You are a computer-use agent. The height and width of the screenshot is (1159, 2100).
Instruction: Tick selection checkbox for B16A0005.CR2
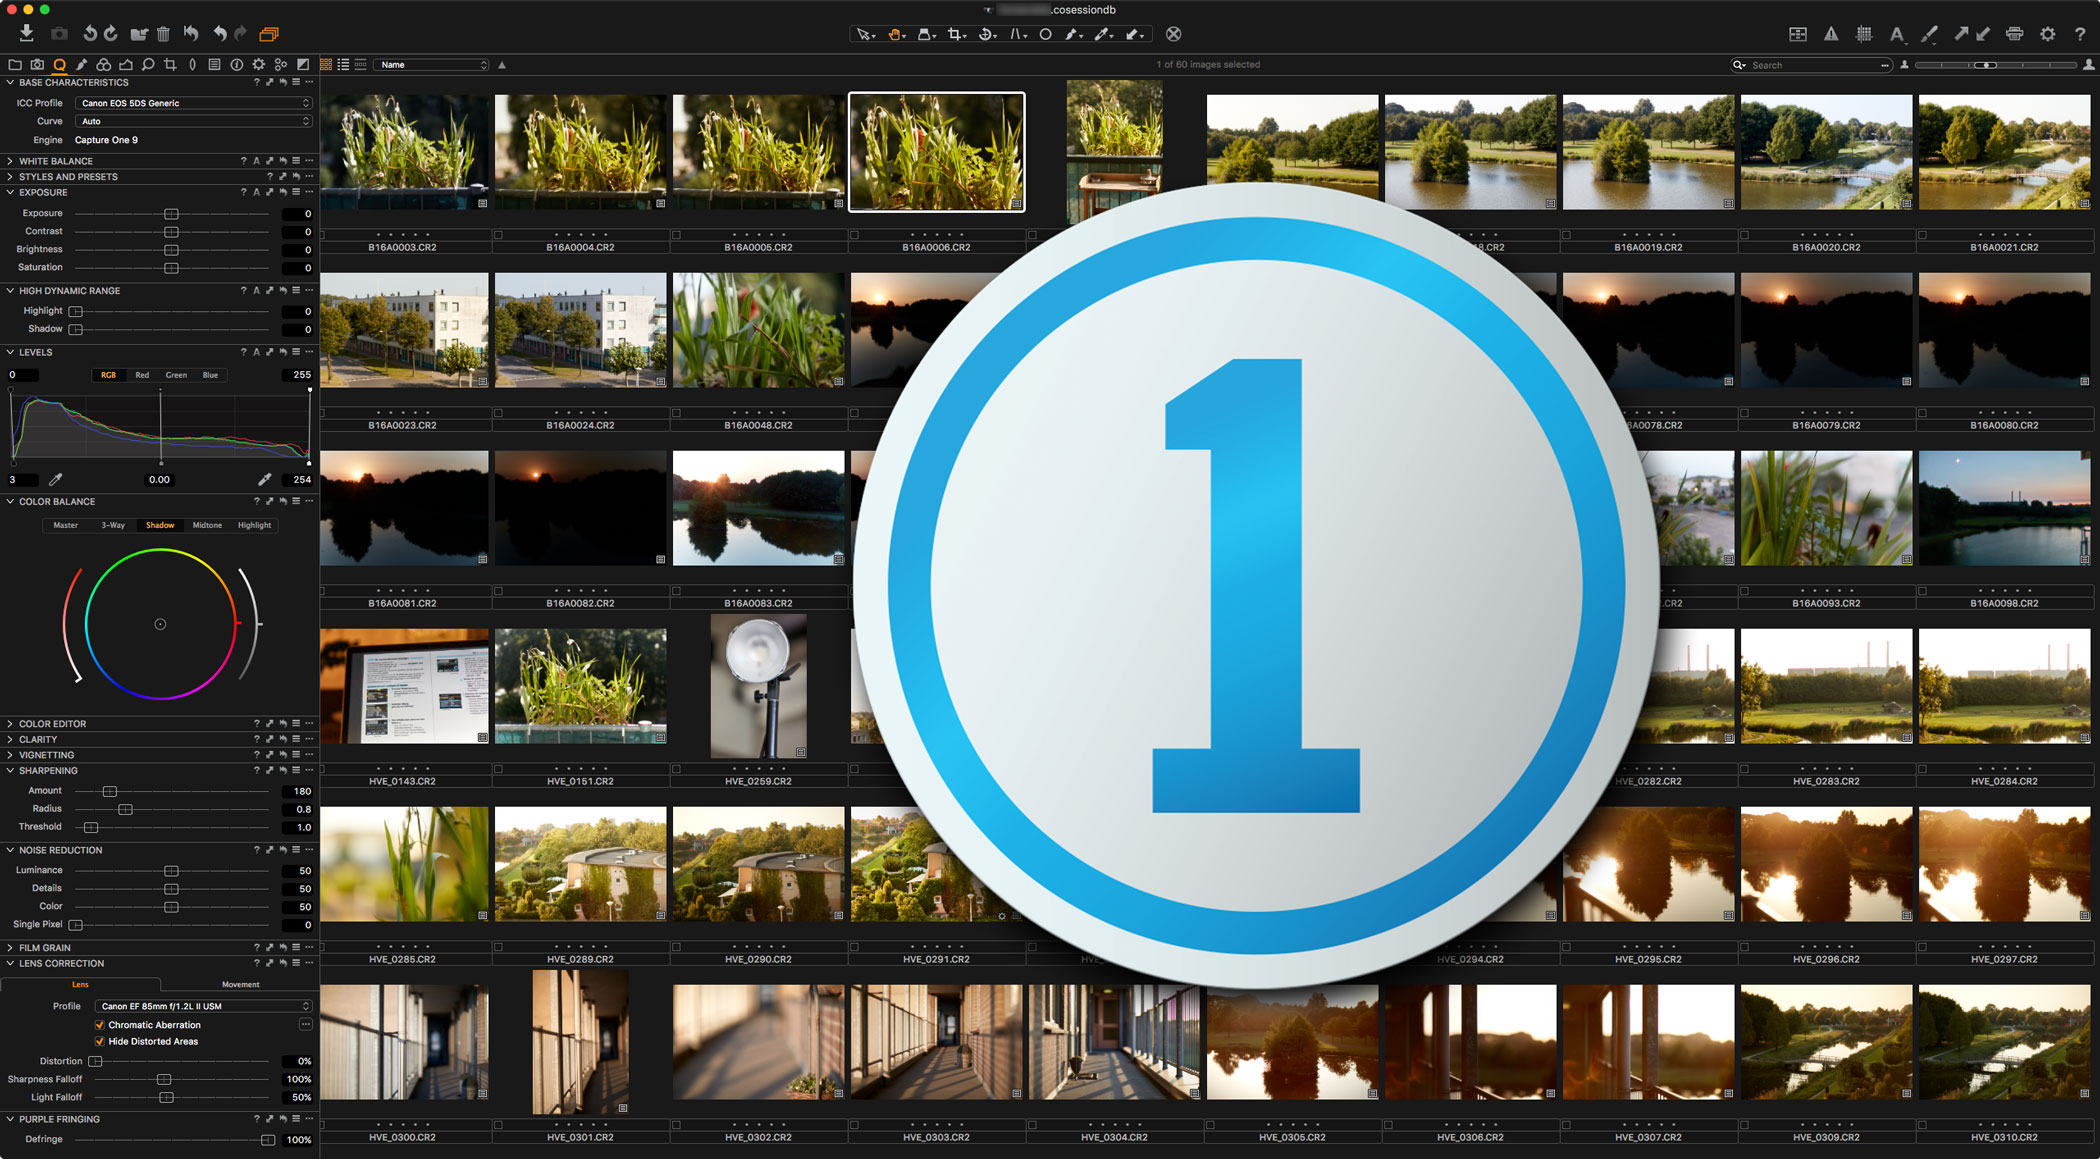pos(676,235)
